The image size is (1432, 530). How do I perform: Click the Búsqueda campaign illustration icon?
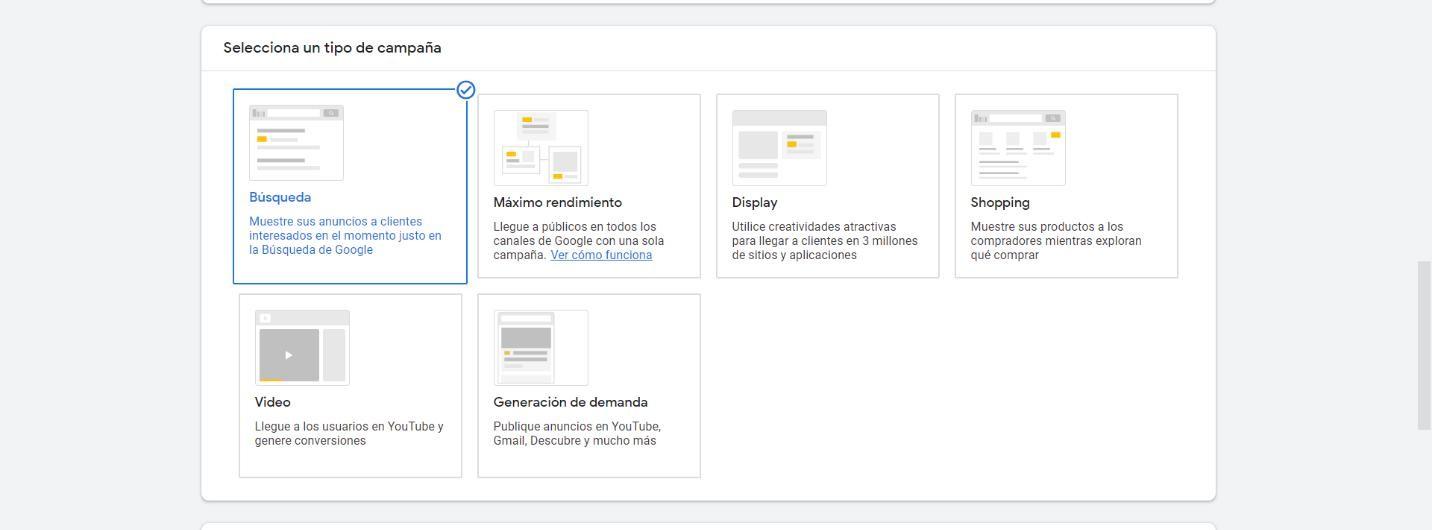pyautogui.click(x=296, y=143)
